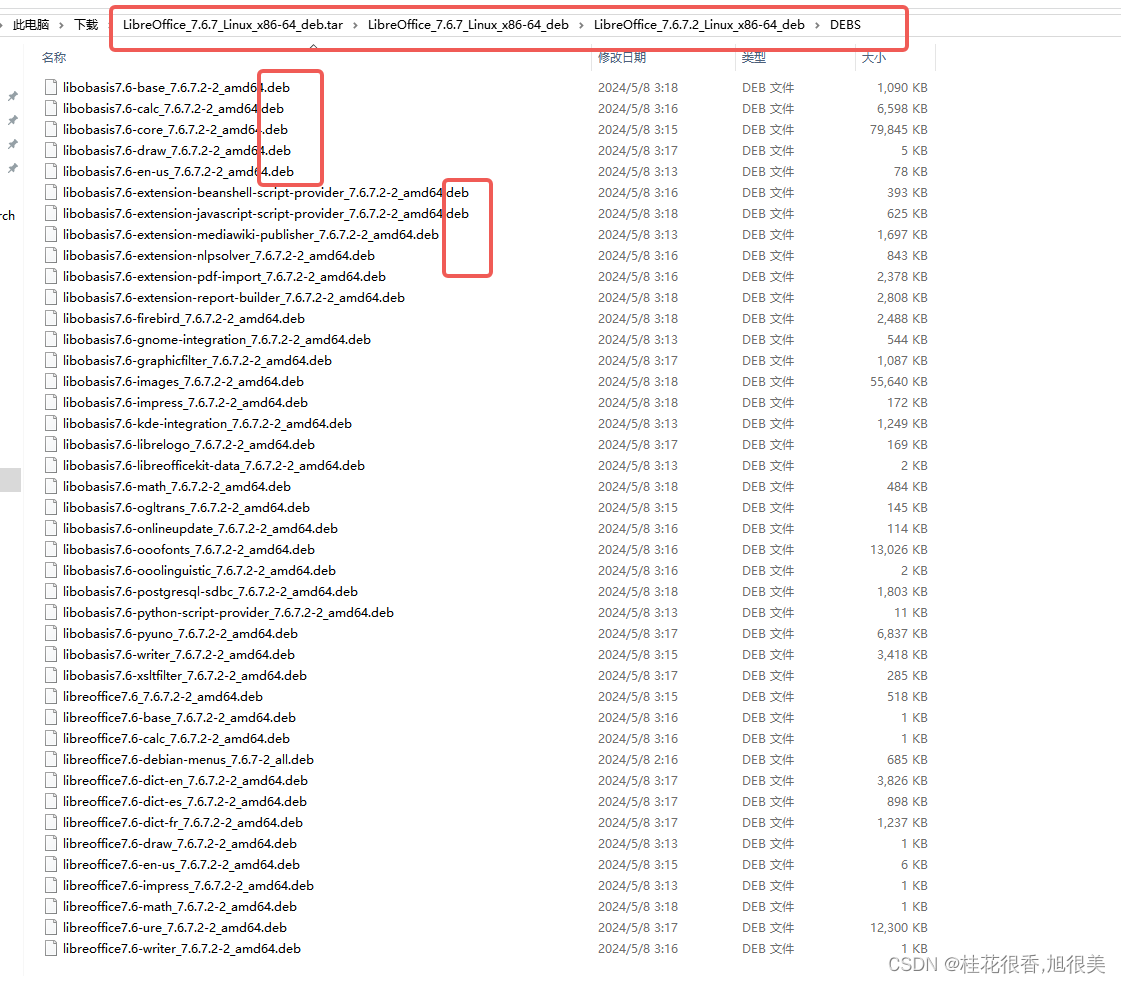Screen dimensions: 1121x983
Task: Click the file icon of libobasis7.6-draw_7.6.7.2-2_amd64.deb
Action: tap(51, 150)
